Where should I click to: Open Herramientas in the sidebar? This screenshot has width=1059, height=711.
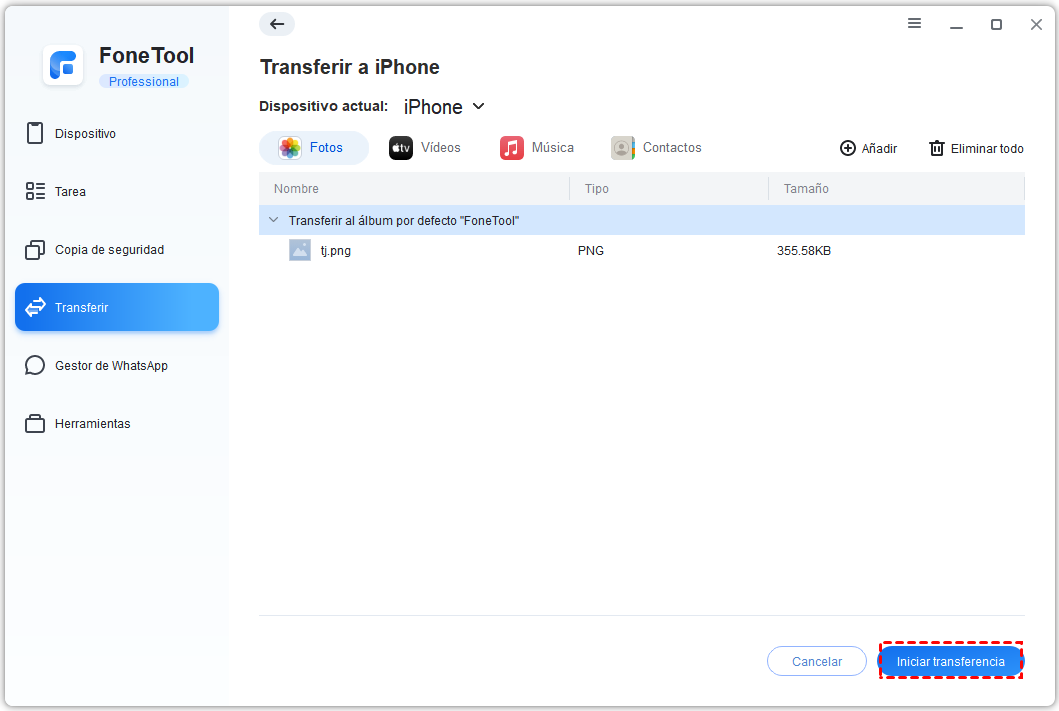click(92, 424)
